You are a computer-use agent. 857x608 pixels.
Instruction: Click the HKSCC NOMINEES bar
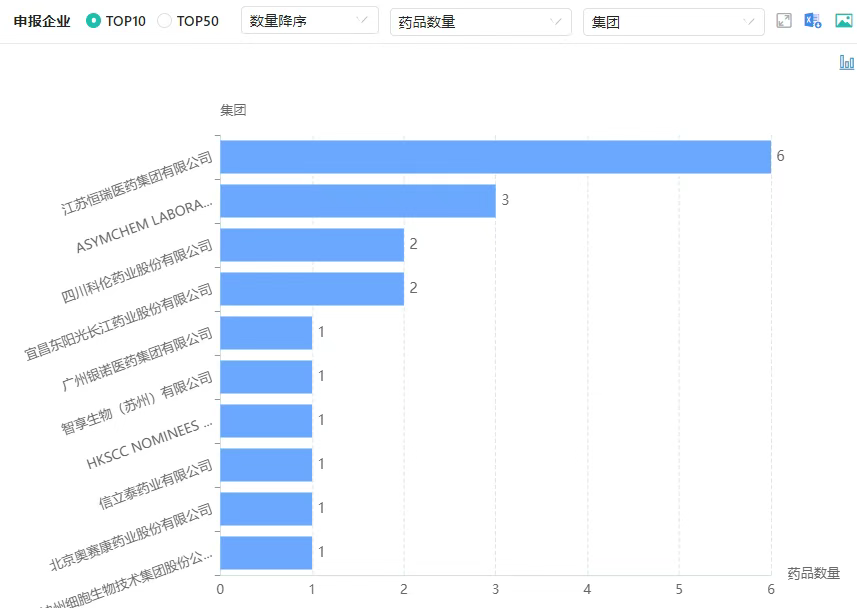tap(266, 421)
